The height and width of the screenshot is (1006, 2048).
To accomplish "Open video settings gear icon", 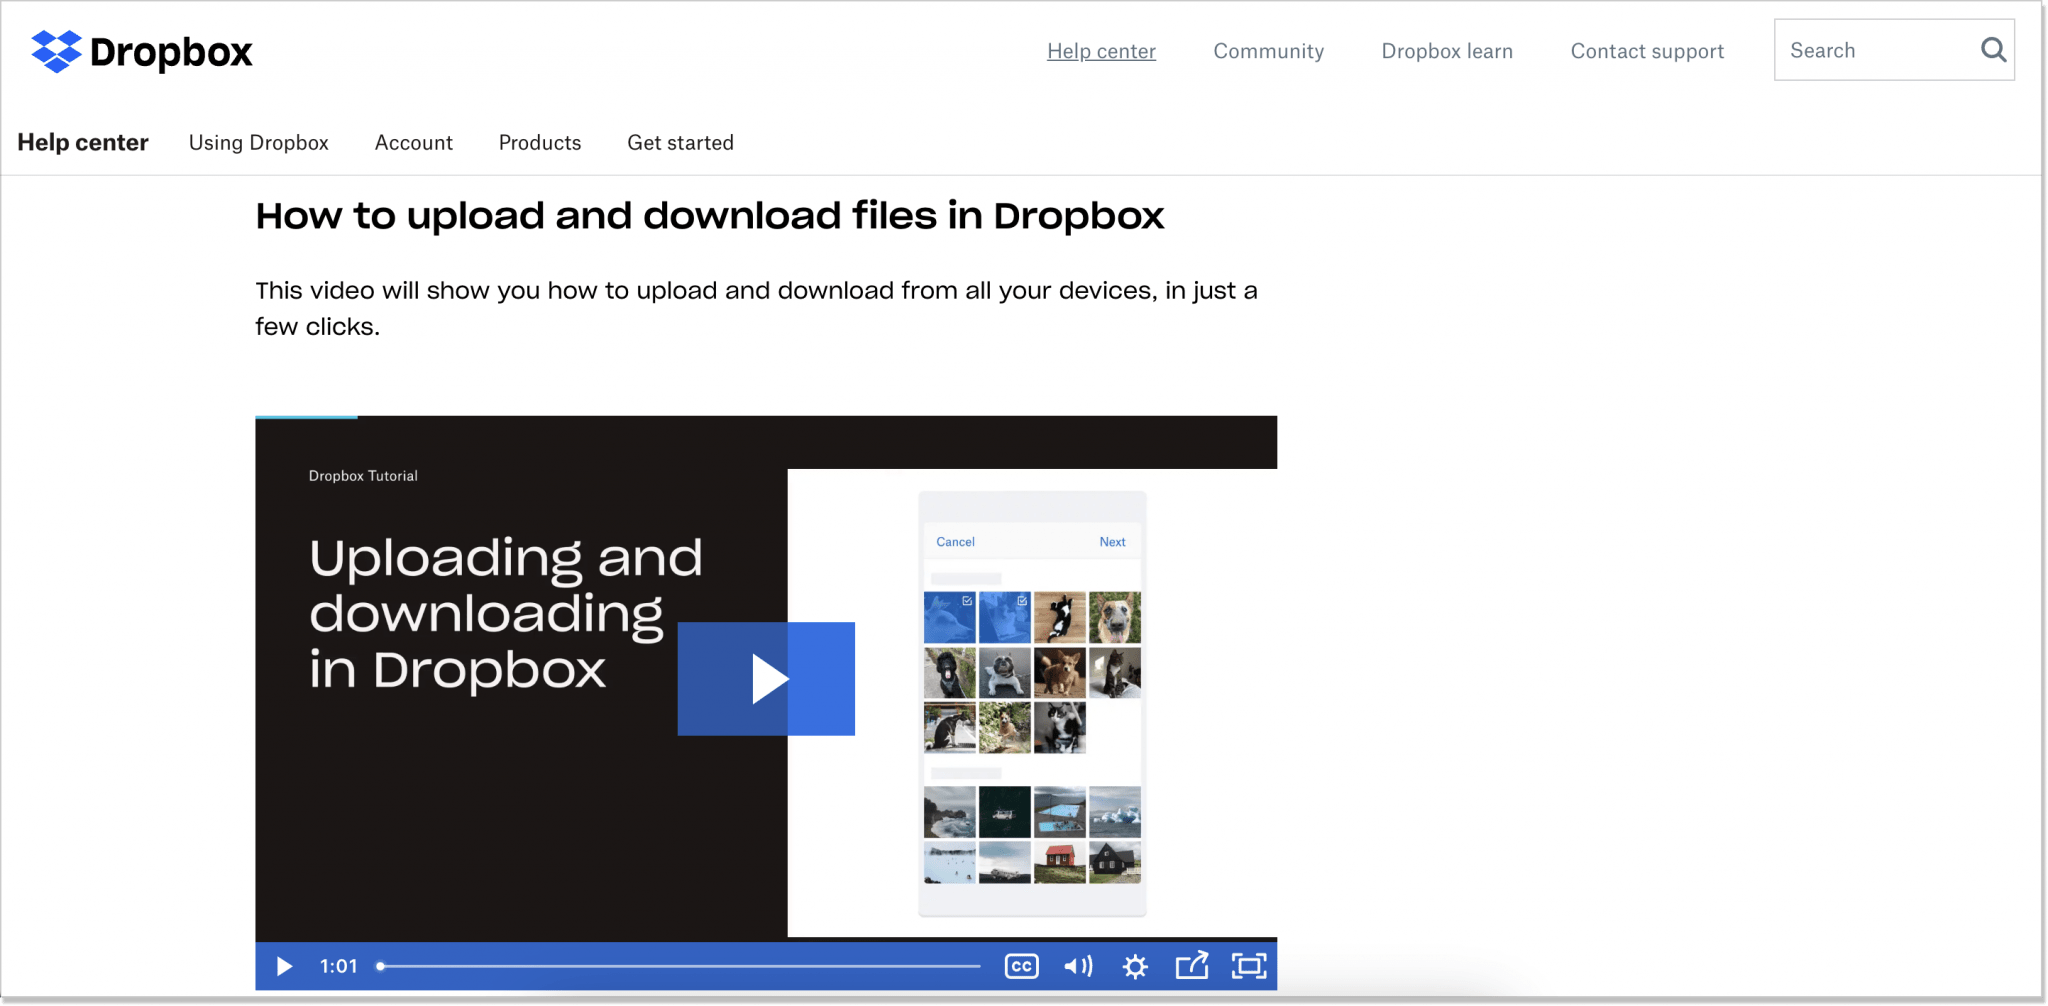I will [x=1135, y=966].
